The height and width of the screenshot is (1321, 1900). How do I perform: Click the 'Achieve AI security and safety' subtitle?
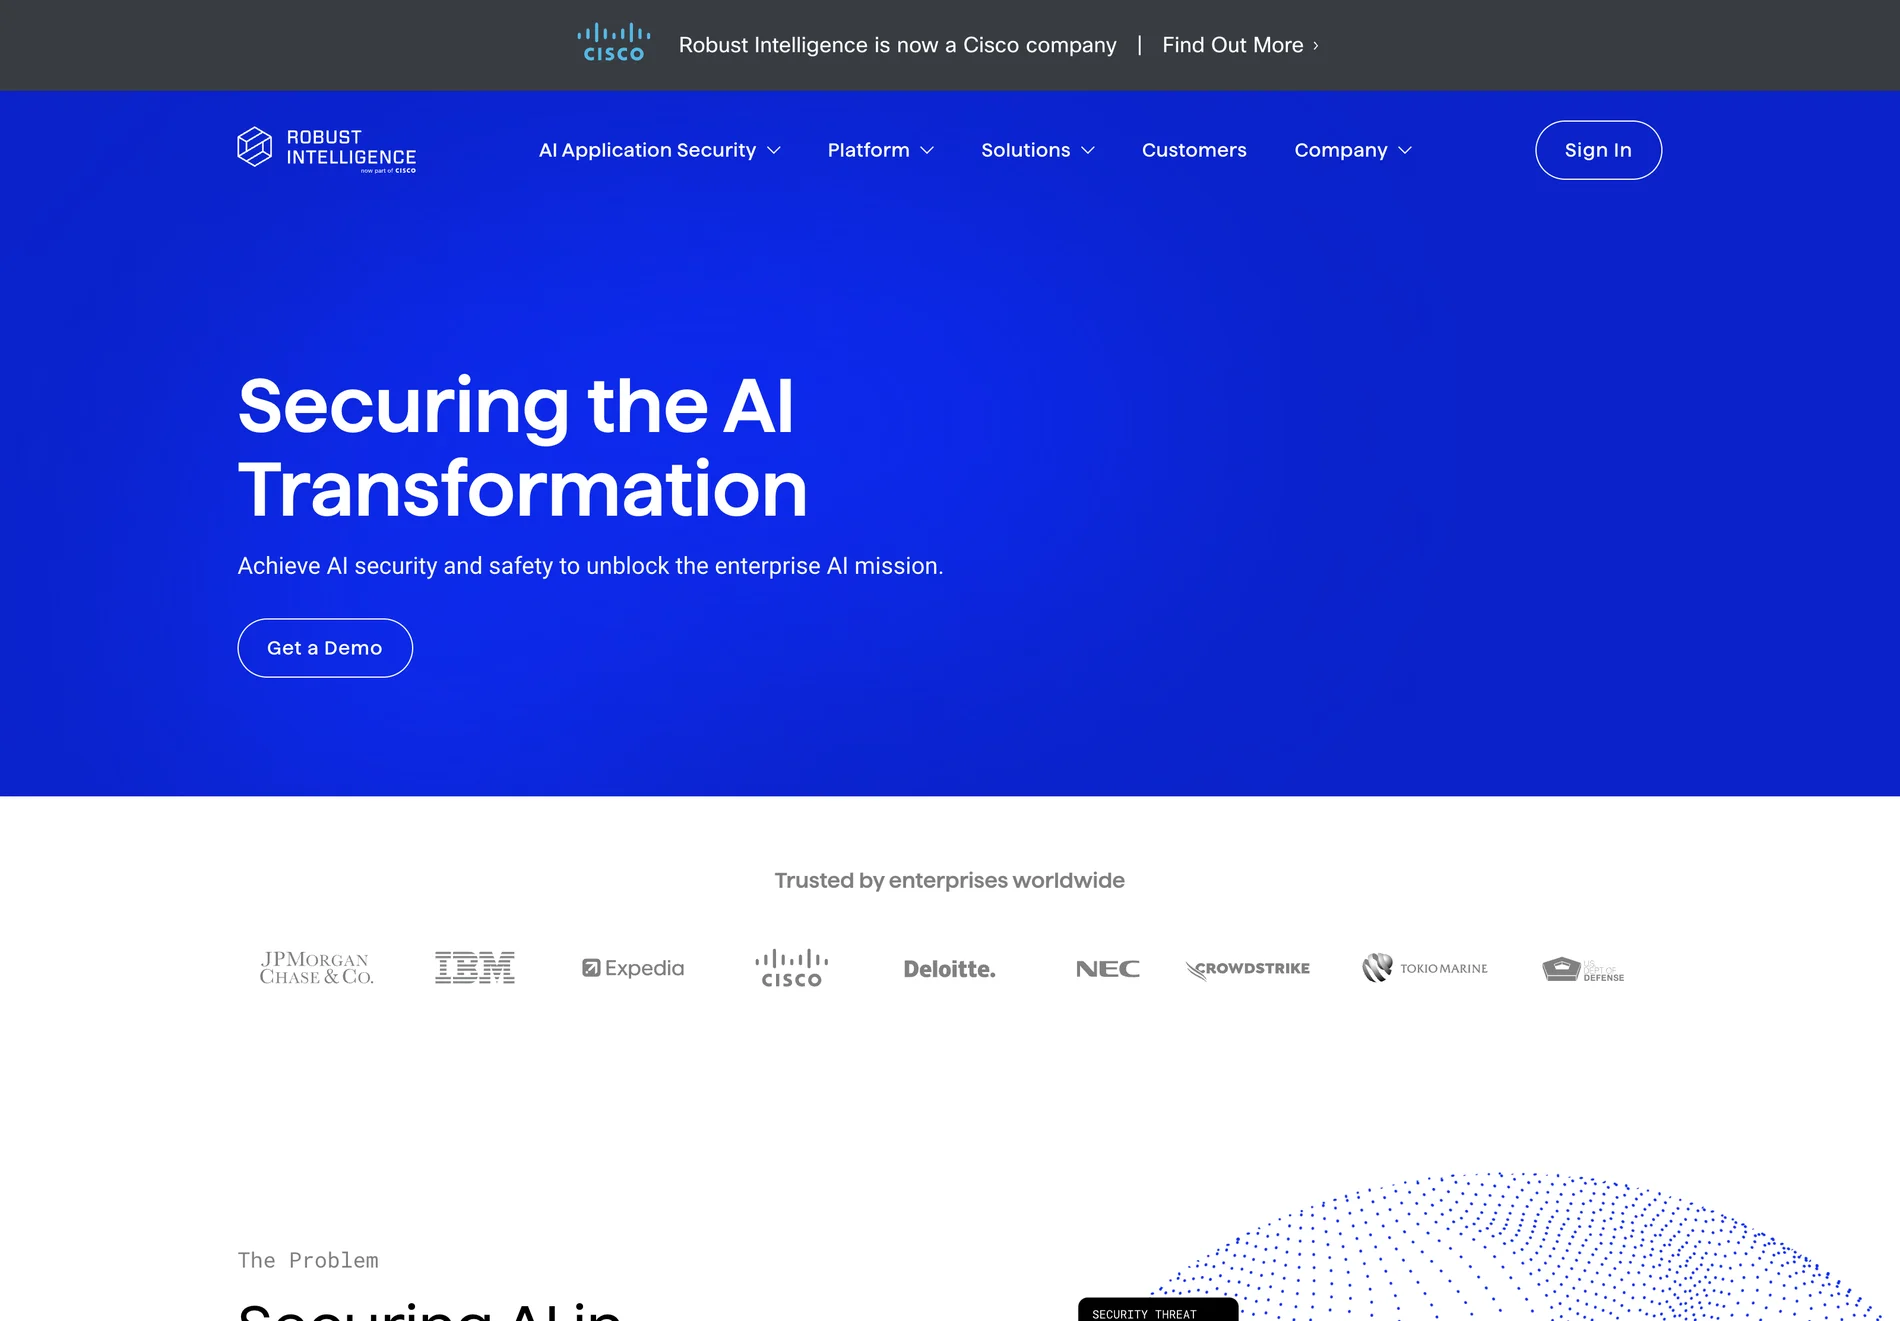click(x=590, y=566)
